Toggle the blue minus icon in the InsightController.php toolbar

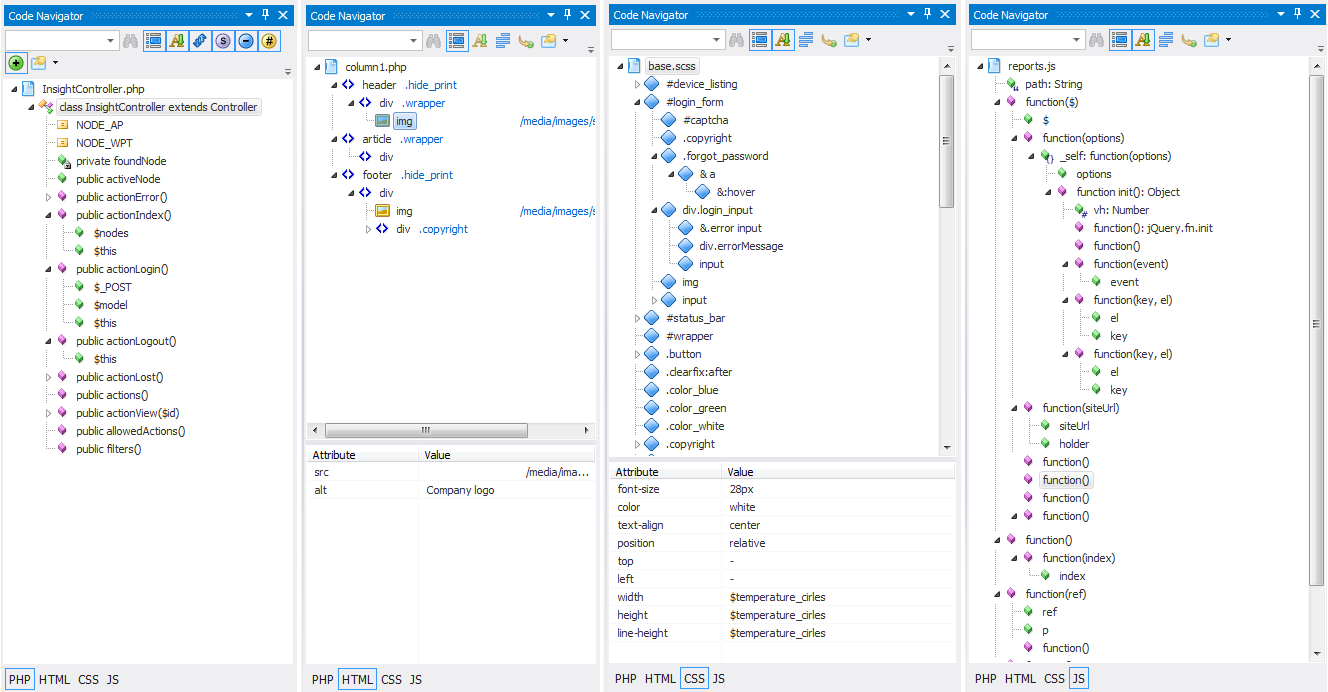[246, 41]
